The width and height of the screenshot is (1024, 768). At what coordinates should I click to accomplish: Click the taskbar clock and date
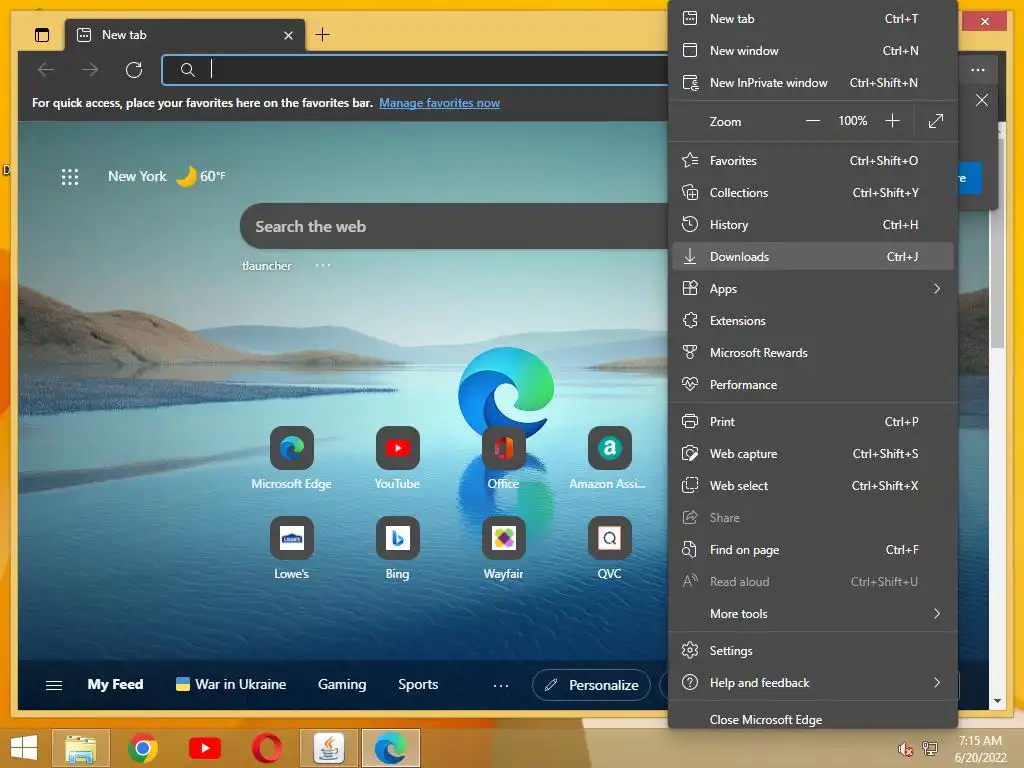(980, 749)
